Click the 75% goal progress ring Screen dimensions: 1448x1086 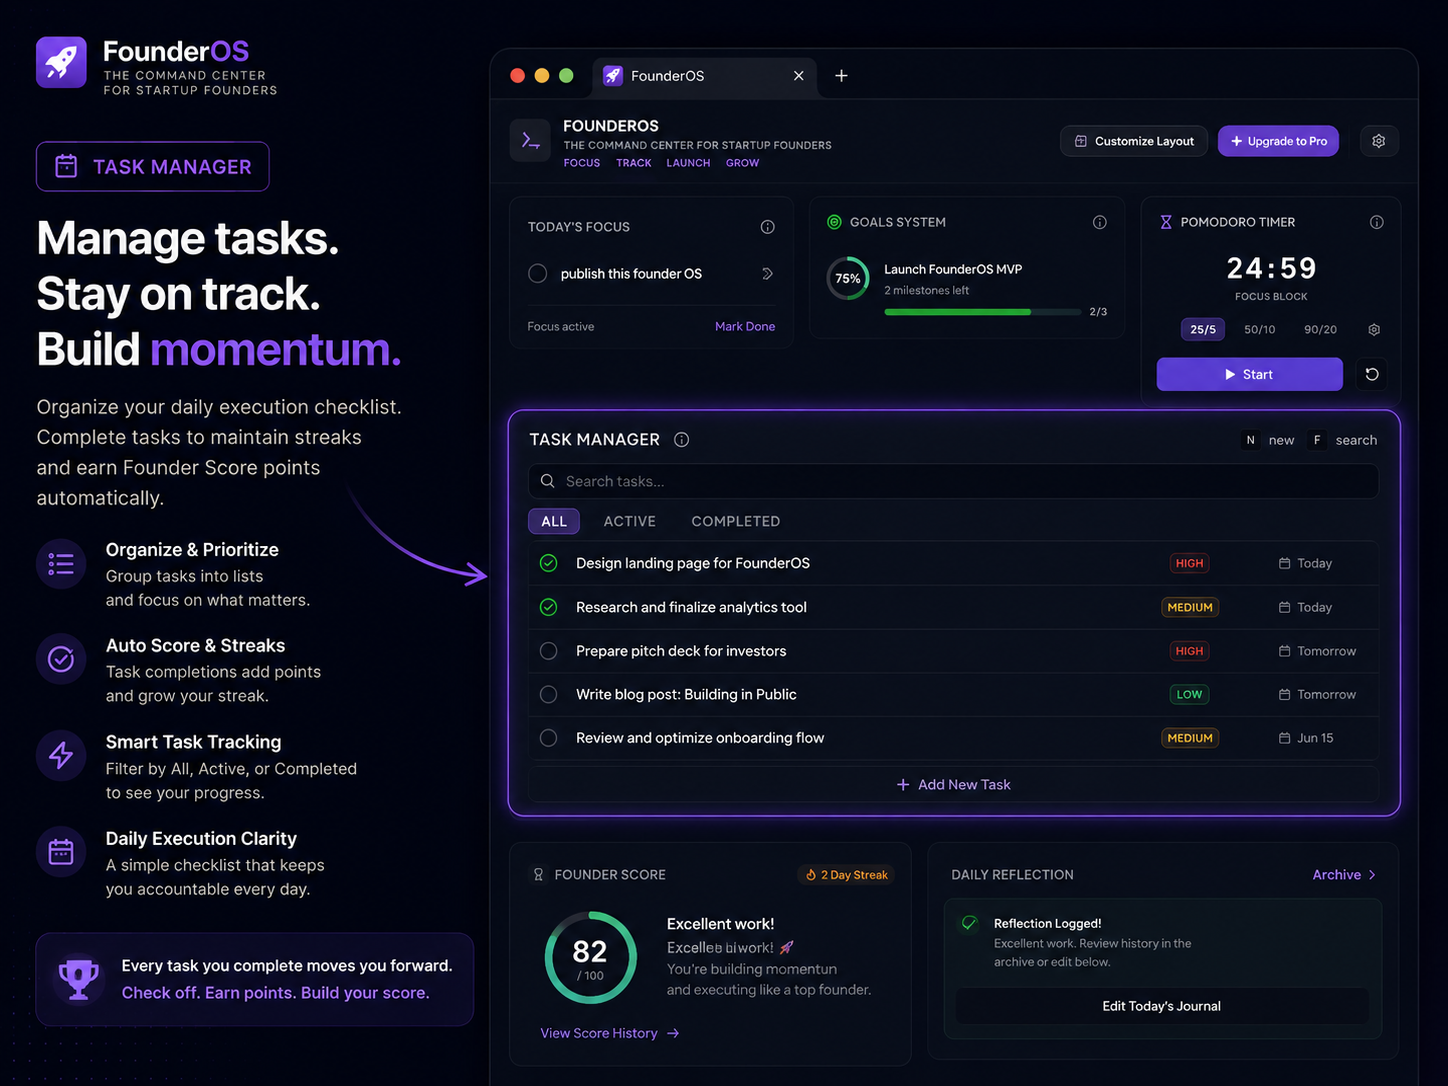click(x=848, y=279)
